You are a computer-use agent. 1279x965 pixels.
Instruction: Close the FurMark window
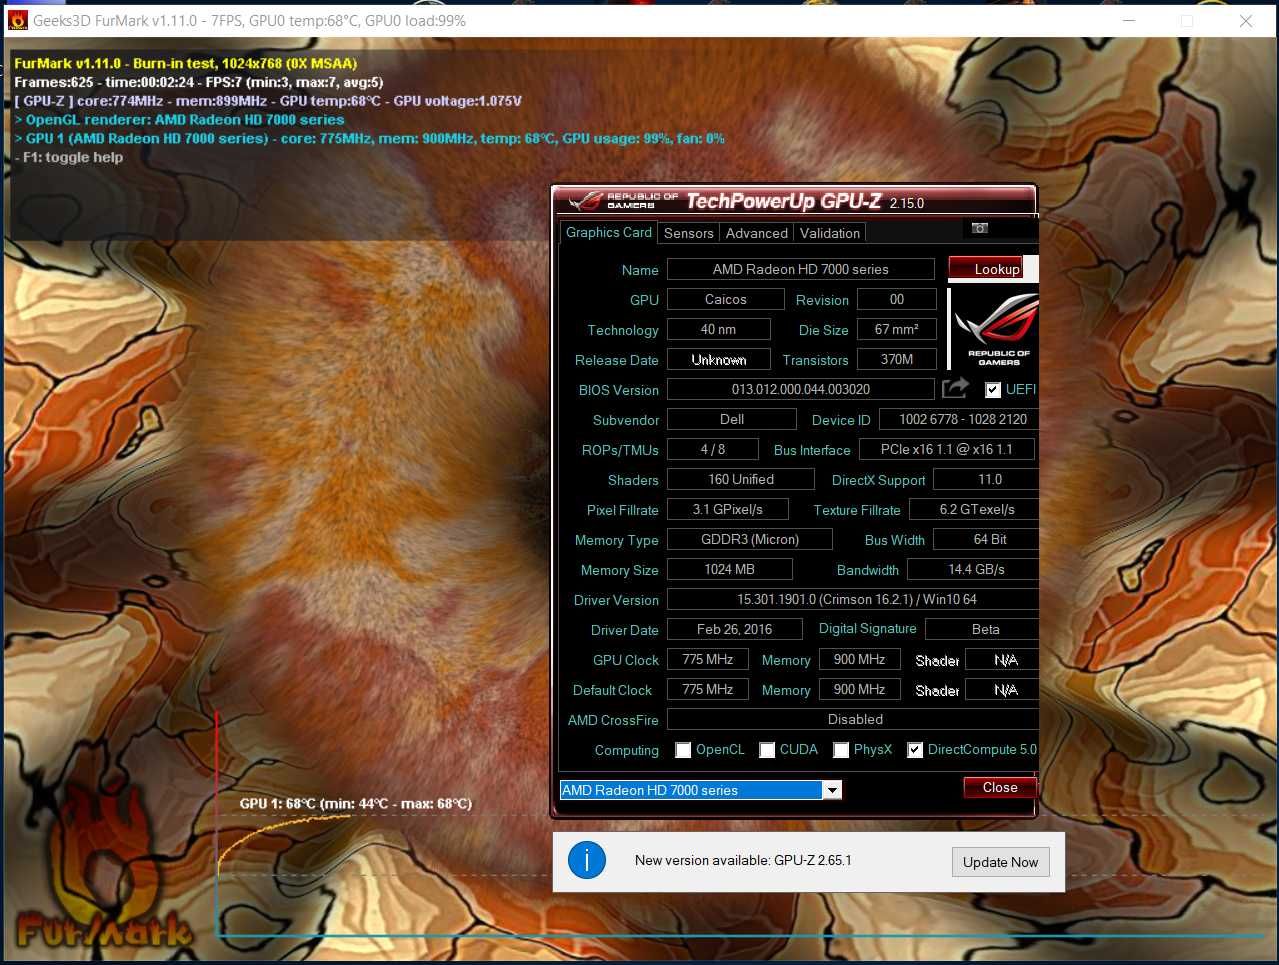(1246, 20)
